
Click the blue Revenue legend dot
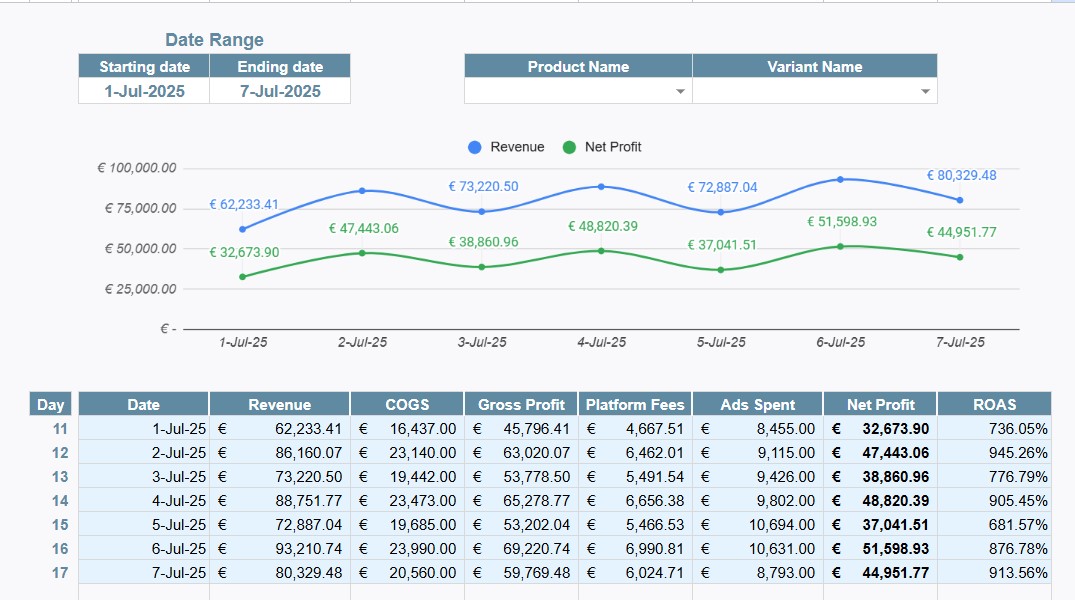[475, 147]
